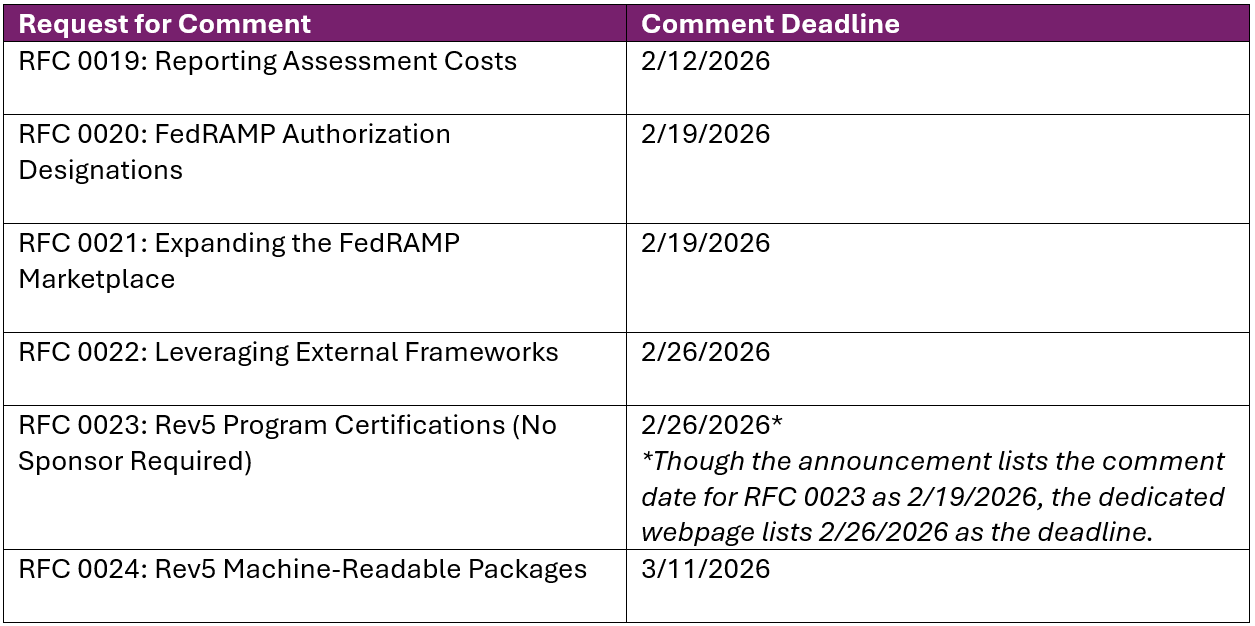The width and height of the screenshot is (1255, 626).
Task: Click the 2/26/2026 deadline for RFC 0022
Action: [705, 352]
